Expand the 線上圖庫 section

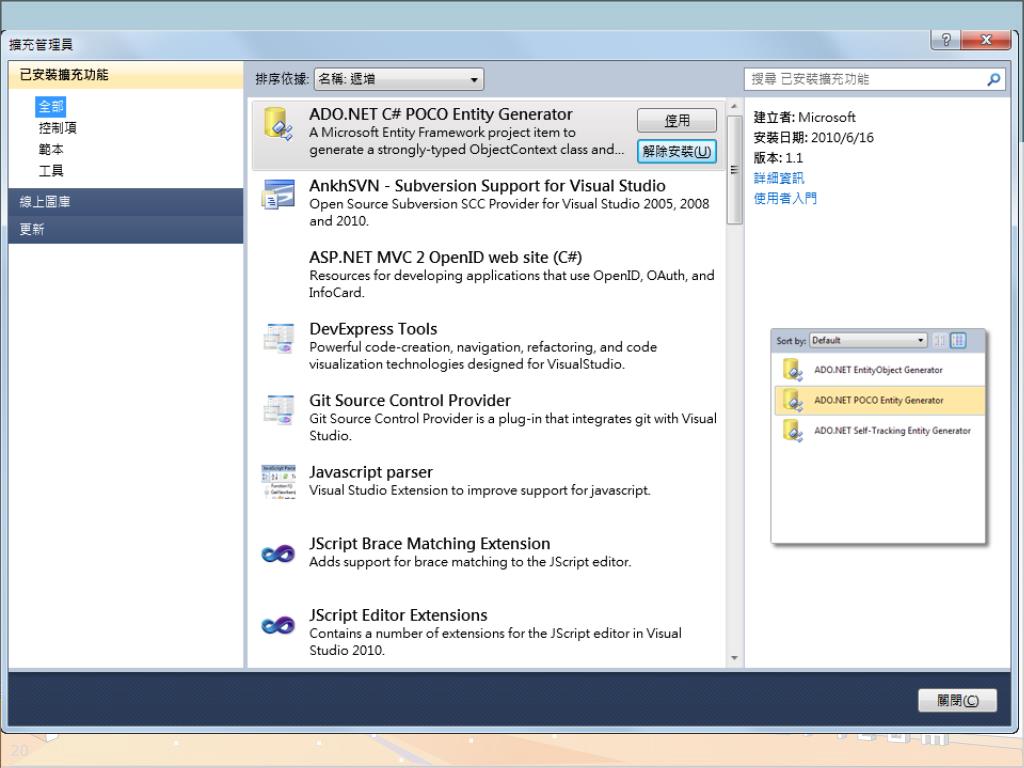click(x=126, y=202)
